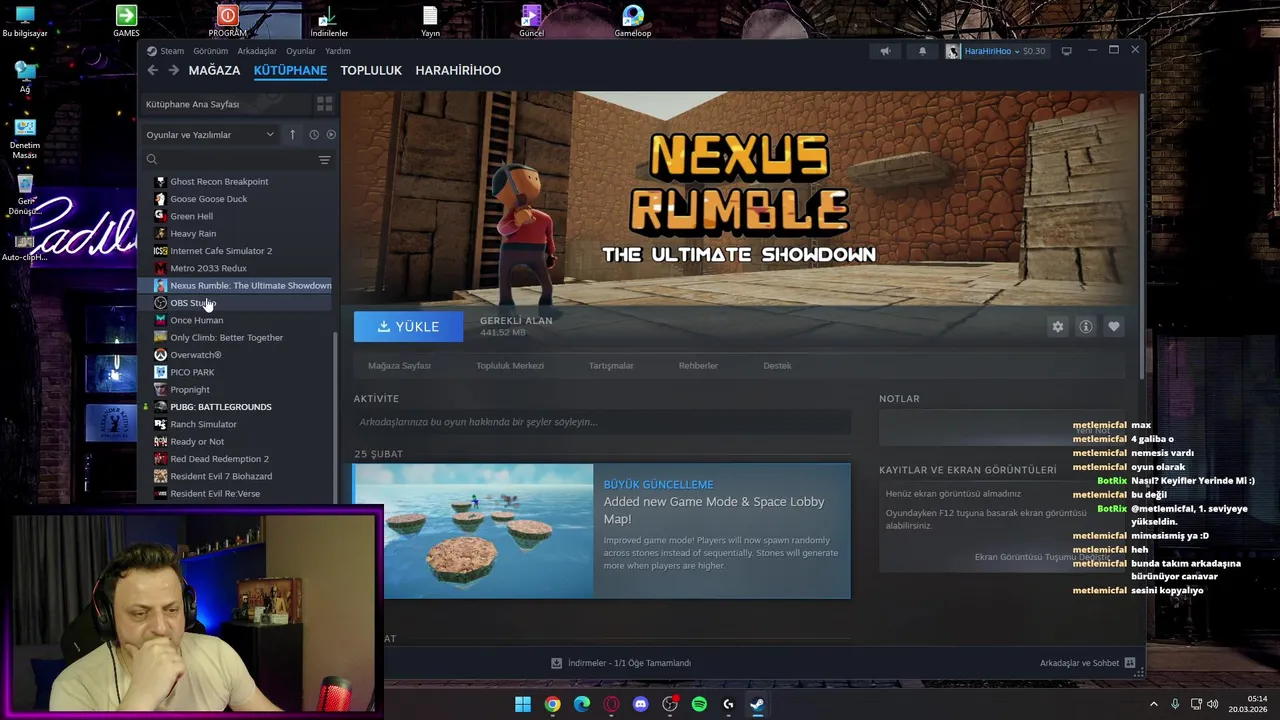The height and width of the screenshot is (720, 1280).
Task: Open Rehberler link
Action: 698,366
